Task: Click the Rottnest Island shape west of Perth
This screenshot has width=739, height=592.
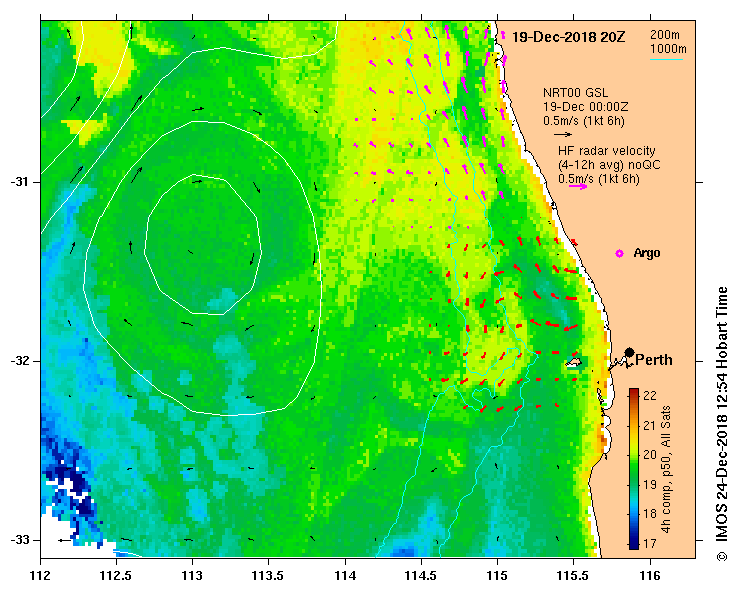Action: tap(574, 362)
